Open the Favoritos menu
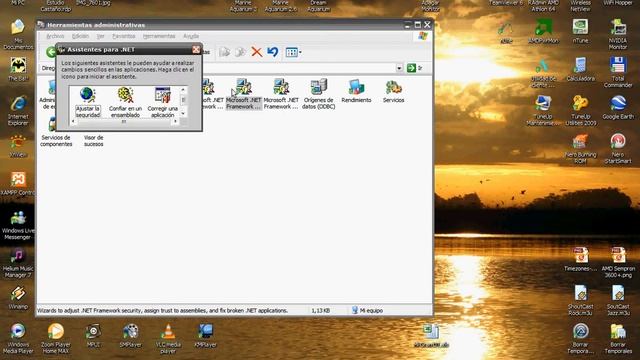This screenshot has height=360, width=640. click(124, 36)
